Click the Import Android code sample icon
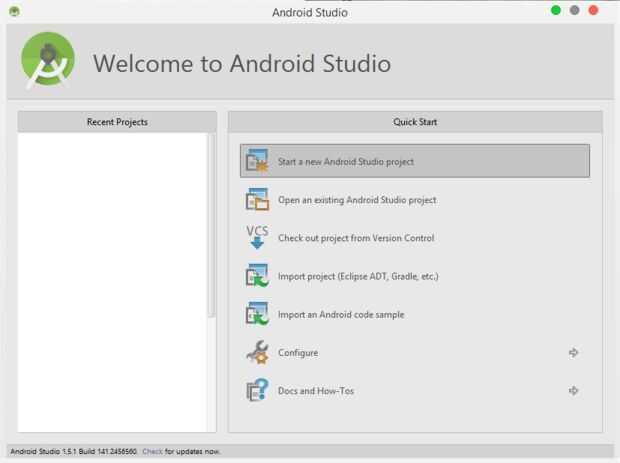Screen dimensions: 620x463 click(x=257, y=314)
